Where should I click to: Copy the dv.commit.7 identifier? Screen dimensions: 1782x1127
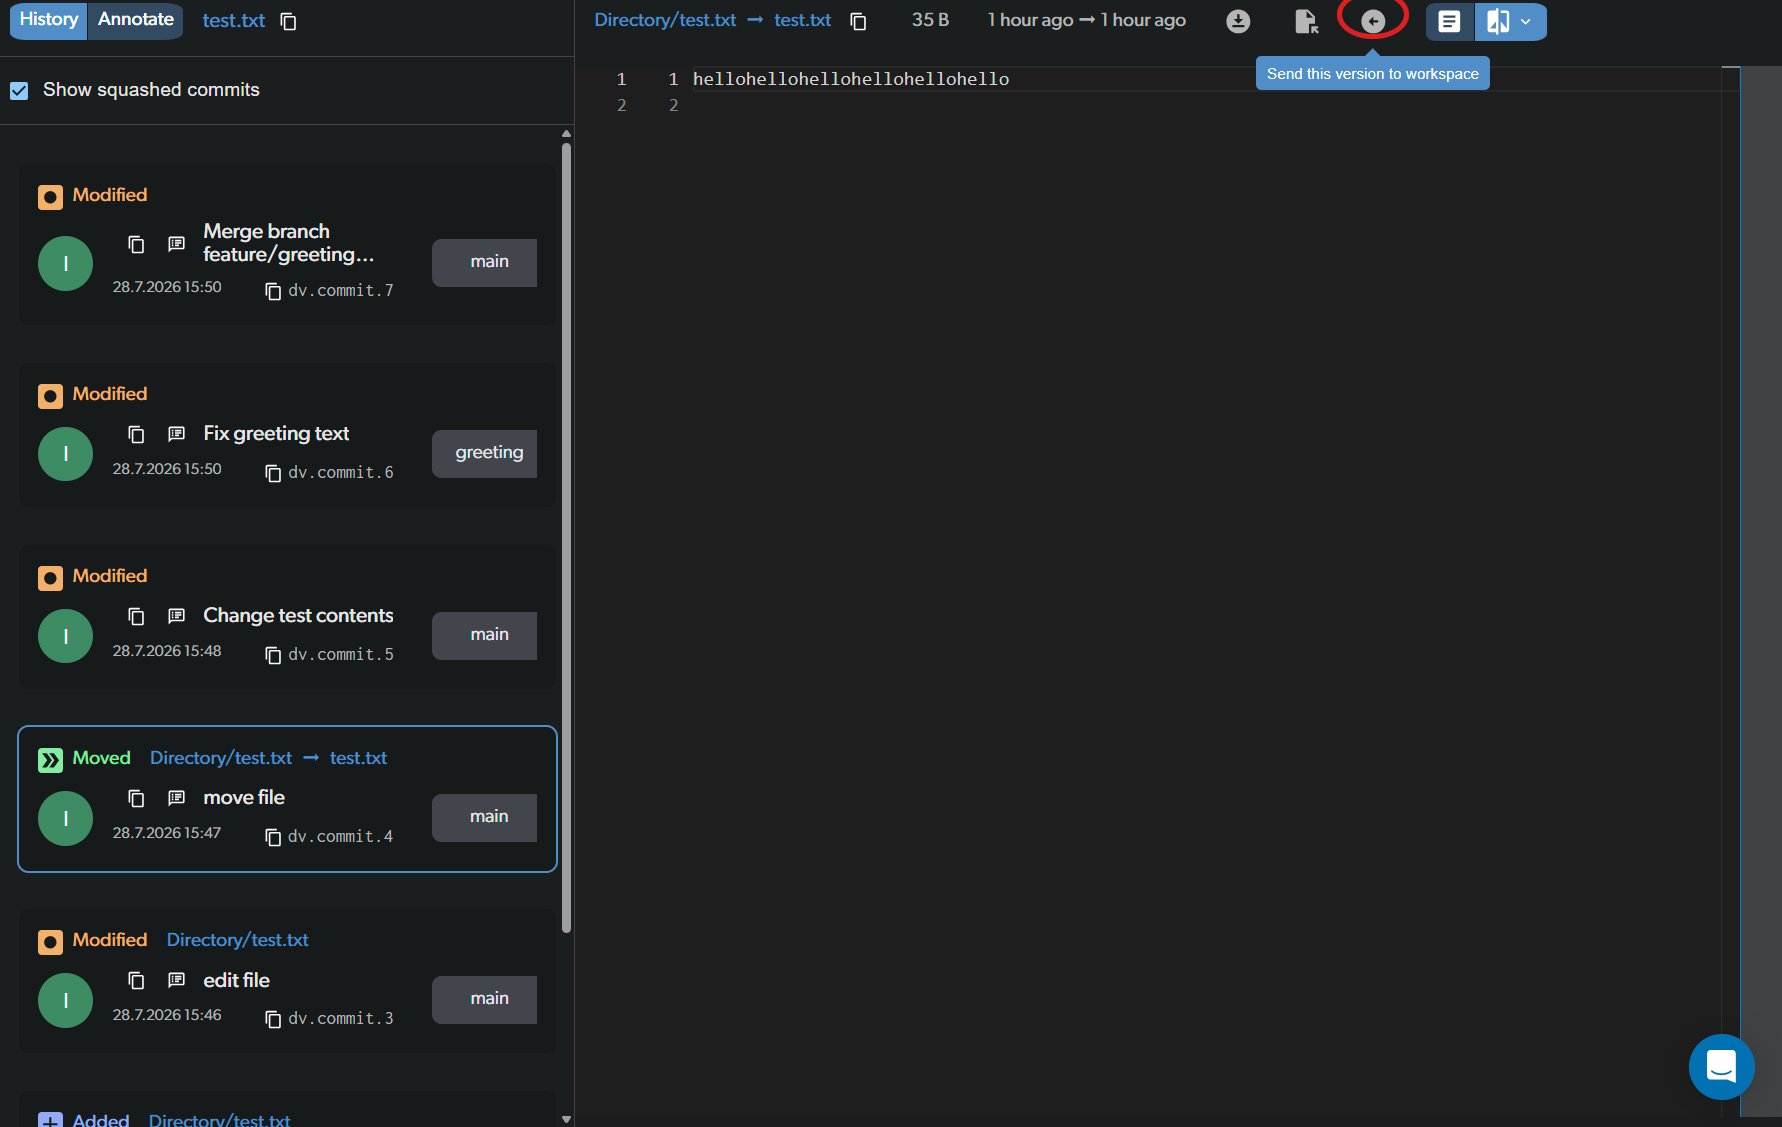(273, 291)
